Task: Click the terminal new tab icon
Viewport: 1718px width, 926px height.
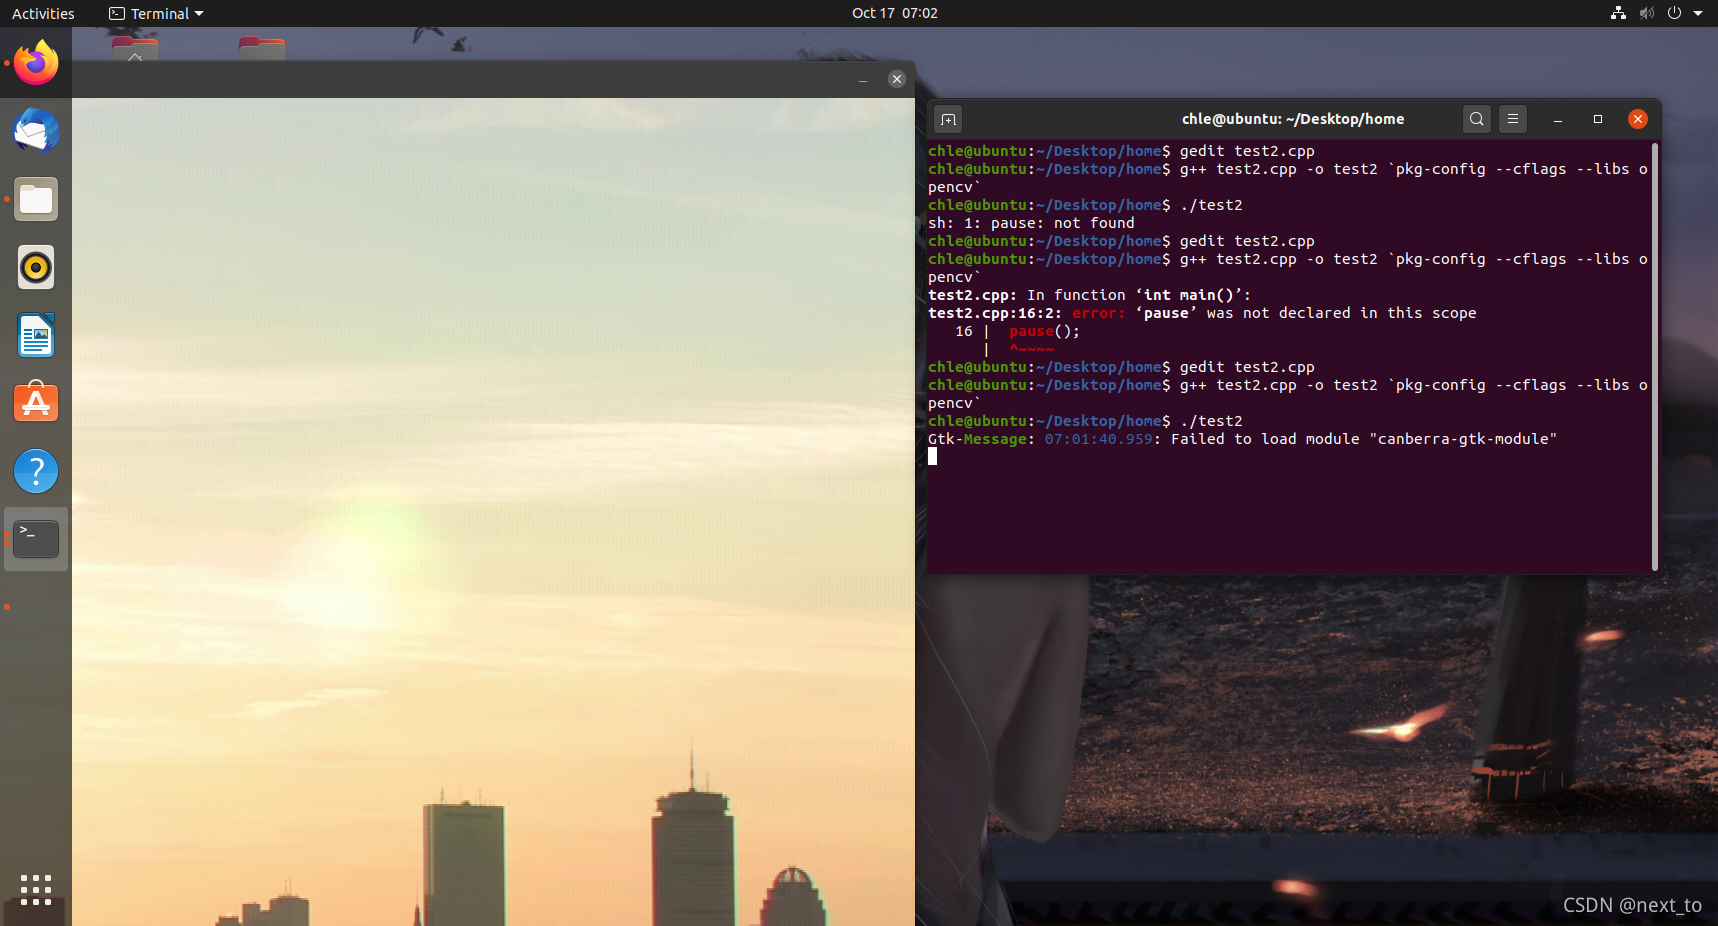Action: pyautogui.click(x=948, y=119)
